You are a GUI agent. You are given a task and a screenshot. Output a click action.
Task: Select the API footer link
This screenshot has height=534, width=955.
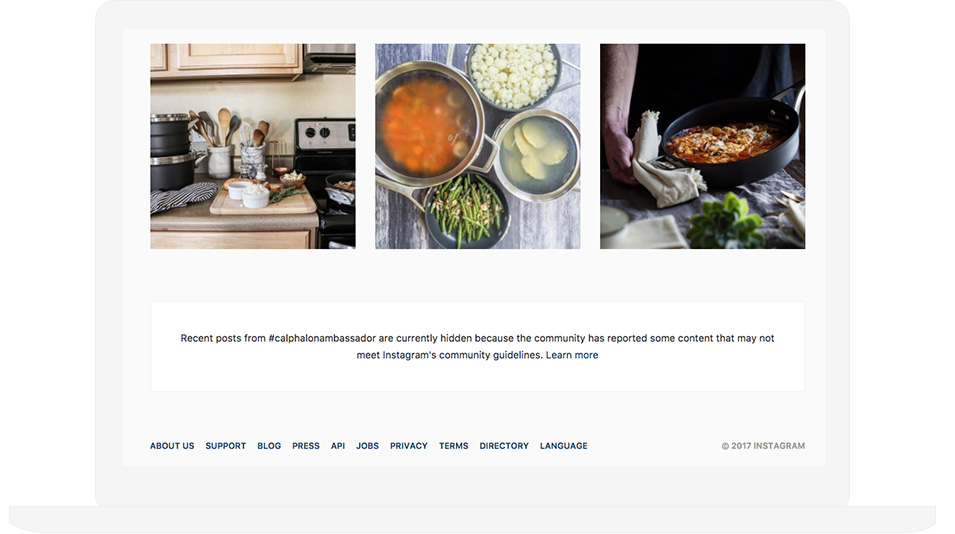(338, 446)
